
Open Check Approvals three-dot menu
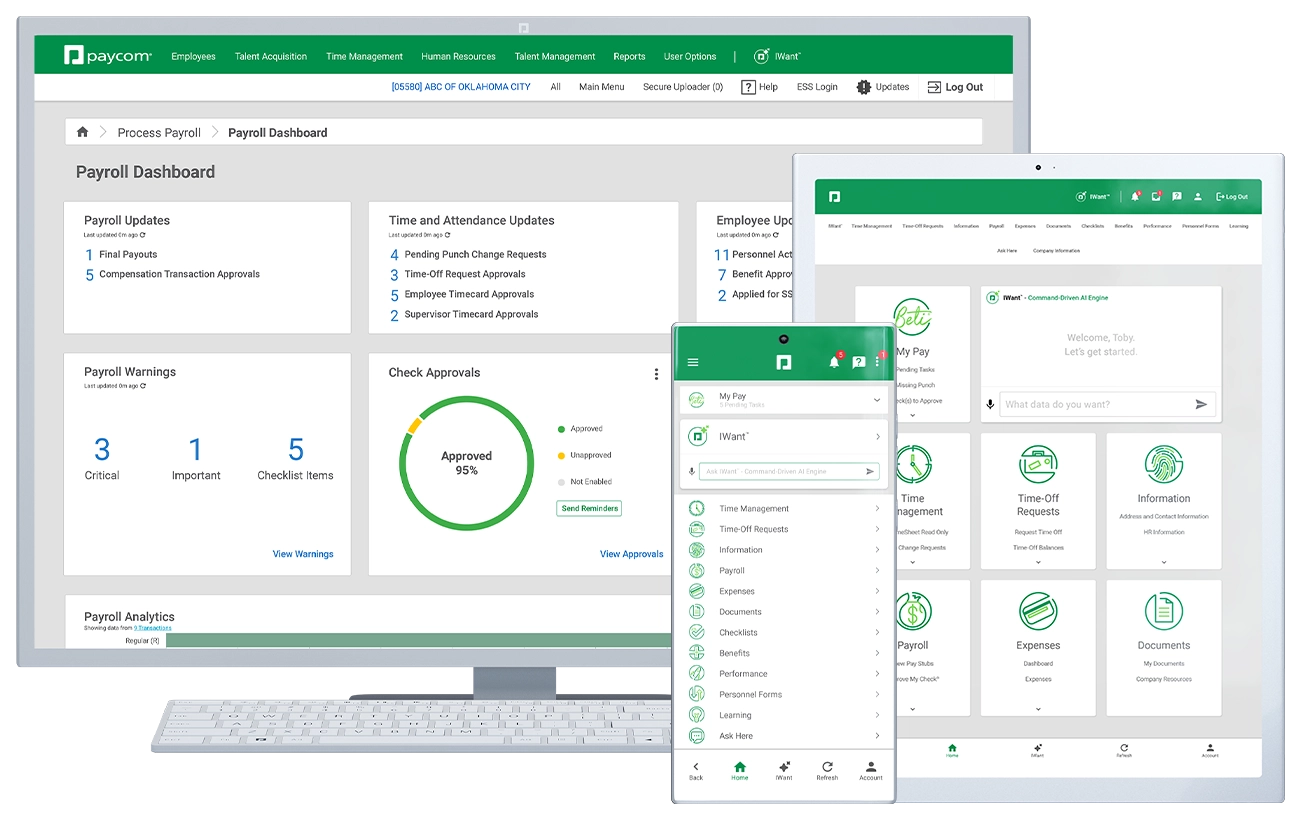(656, 374)
